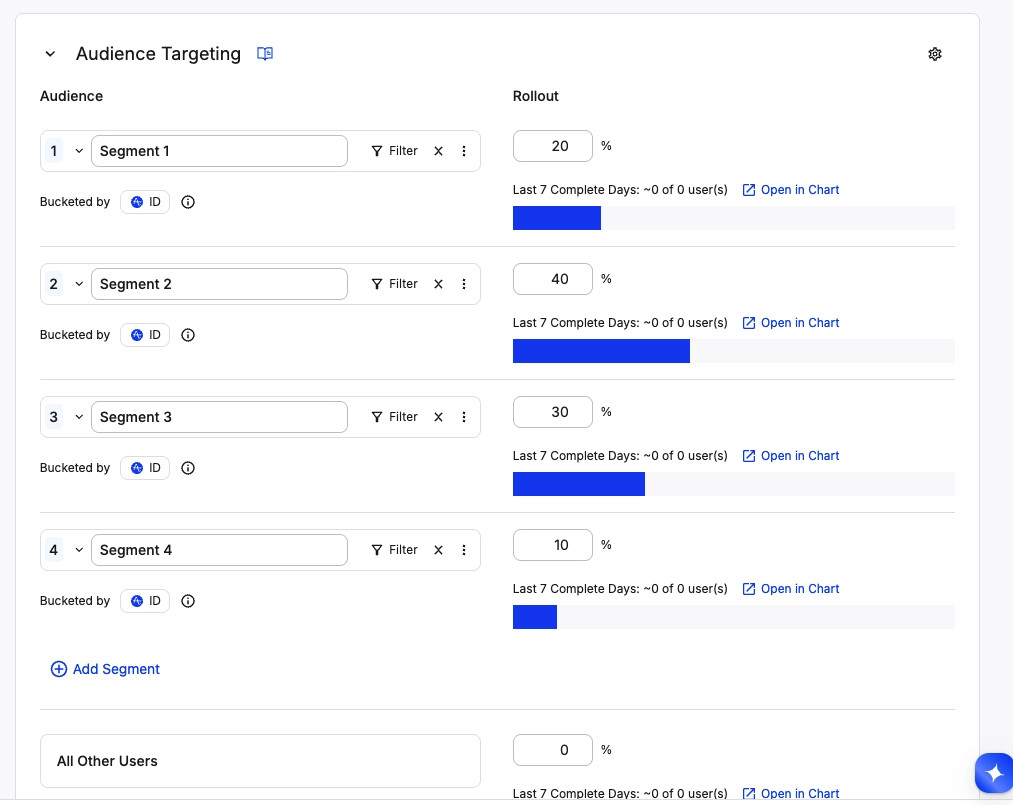Click the Segment 3 rollout progress bar

734,485
